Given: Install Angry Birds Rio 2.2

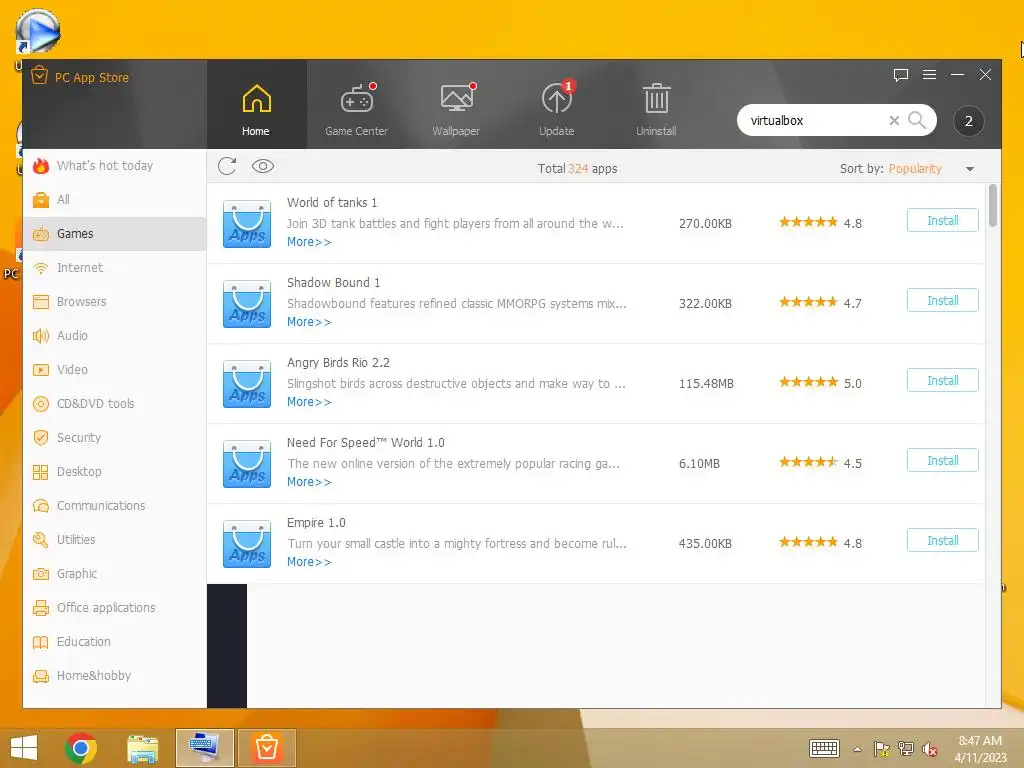Looking at the screenshot, I should click(942, 381).
